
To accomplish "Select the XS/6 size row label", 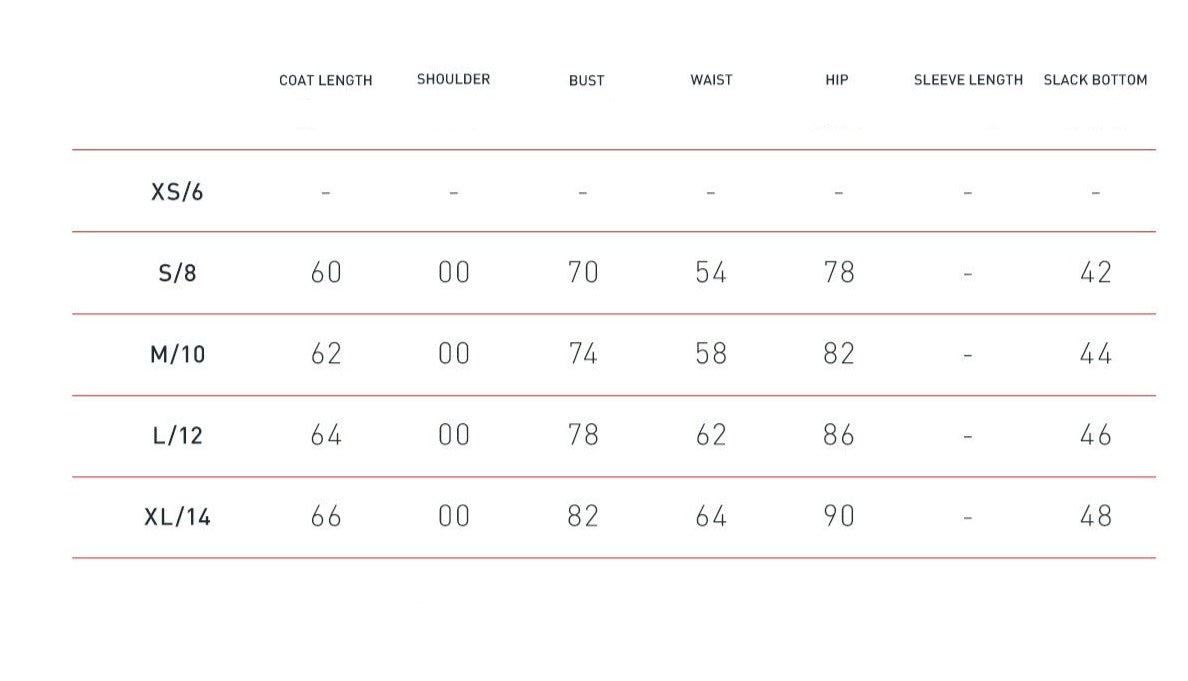I will coord(177,191).
